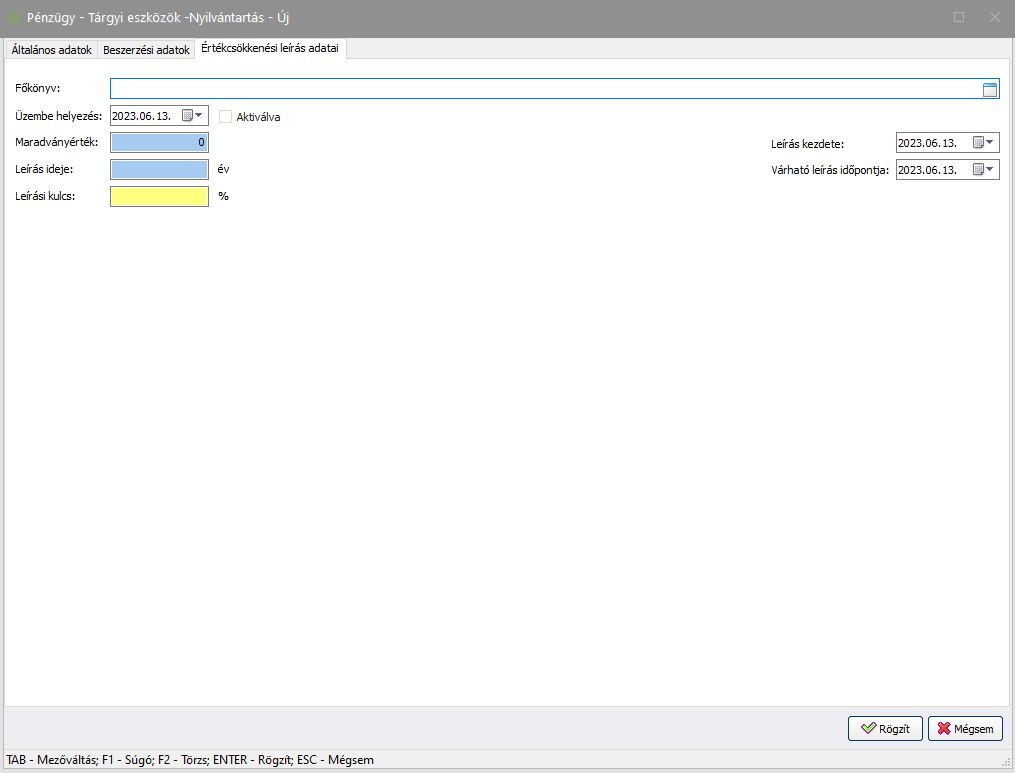Click the Mégsem cancel button
1015x773 pixels.
click(x=965, y=729)
